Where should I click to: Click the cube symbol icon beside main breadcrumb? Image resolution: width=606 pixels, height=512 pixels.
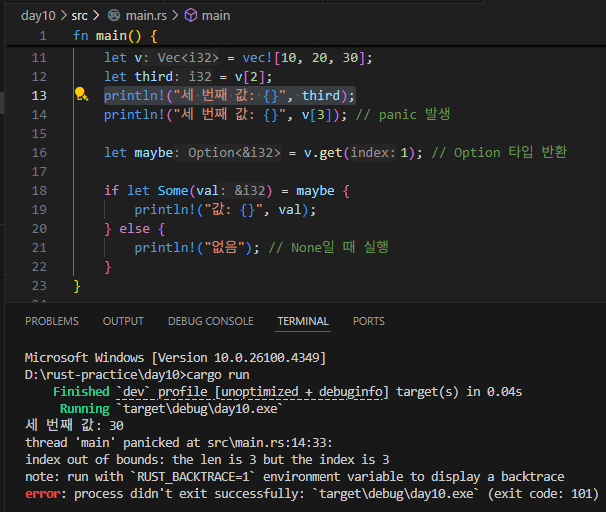point(191,15)
